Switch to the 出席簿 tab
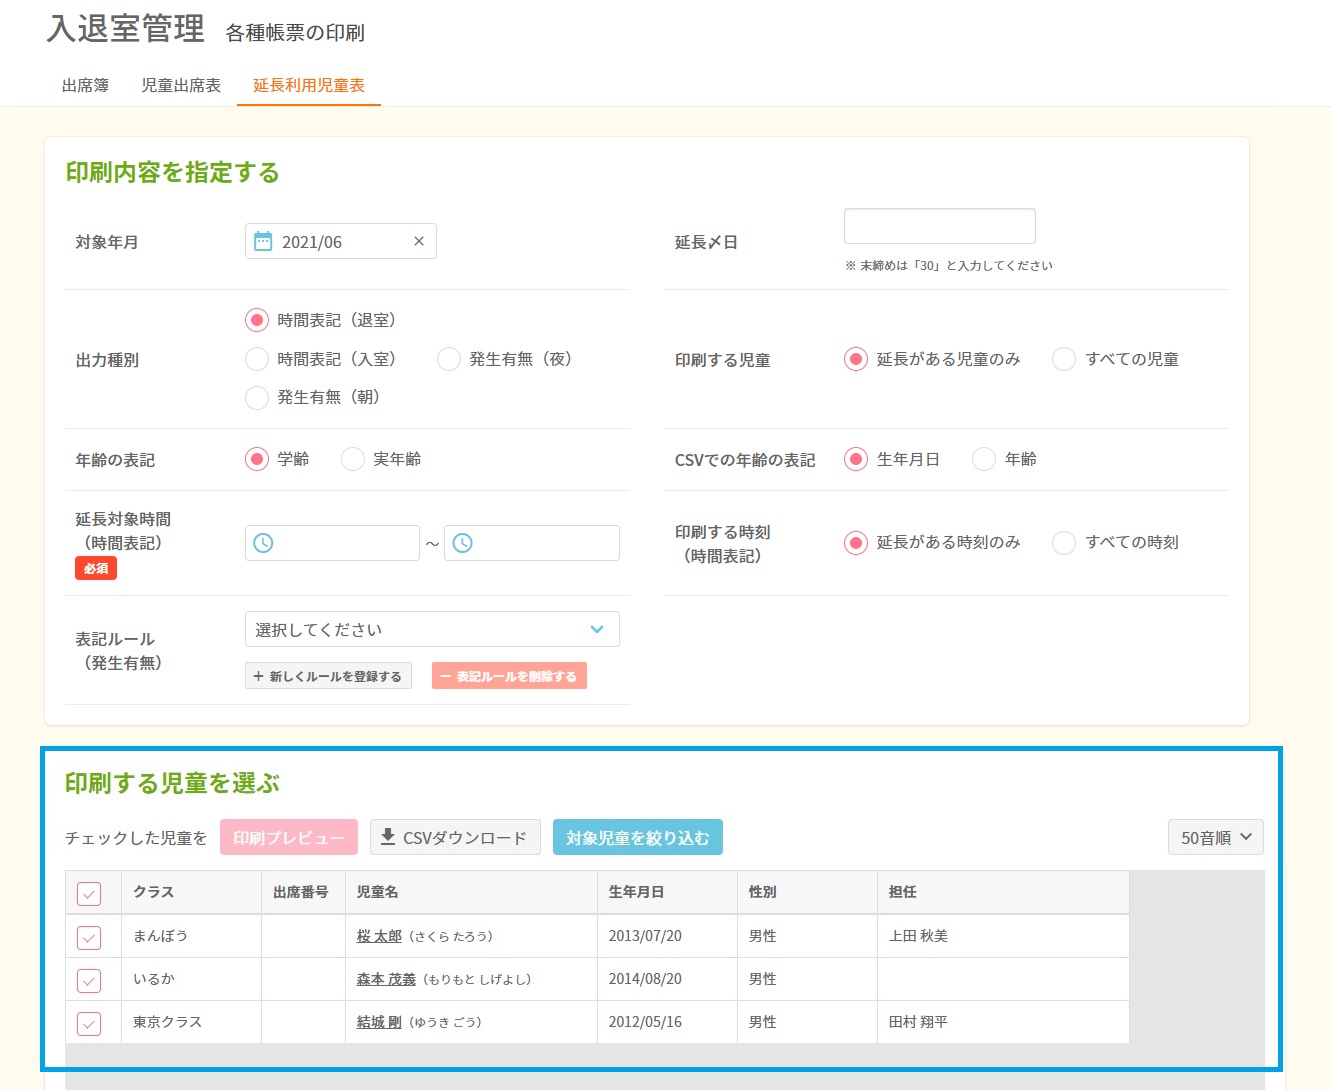Viewport: 1332px width, 1090px height. point(85,86)
